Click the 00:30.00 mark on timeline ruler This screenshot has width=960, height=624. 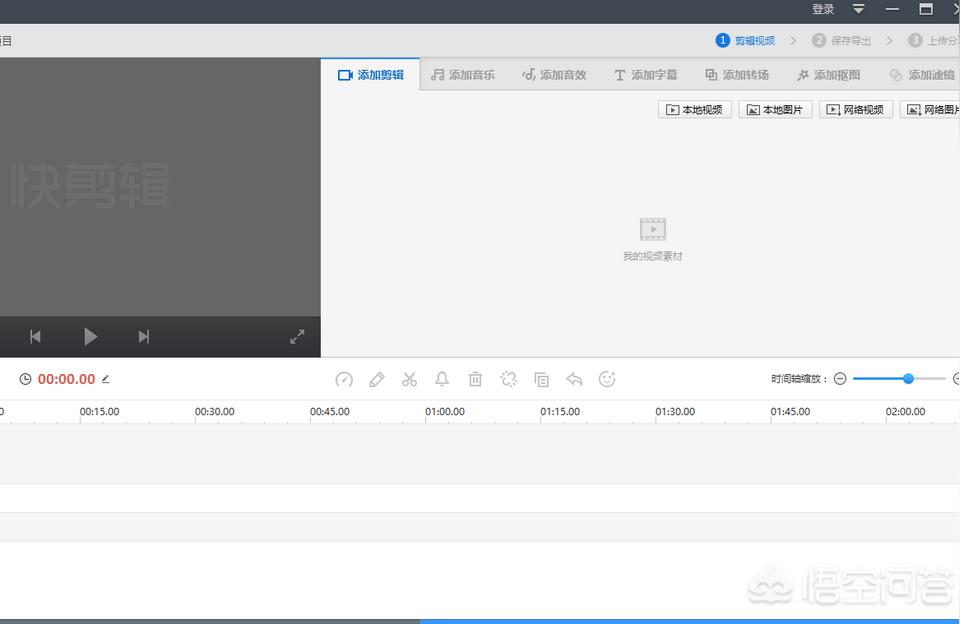click(215, 412)
